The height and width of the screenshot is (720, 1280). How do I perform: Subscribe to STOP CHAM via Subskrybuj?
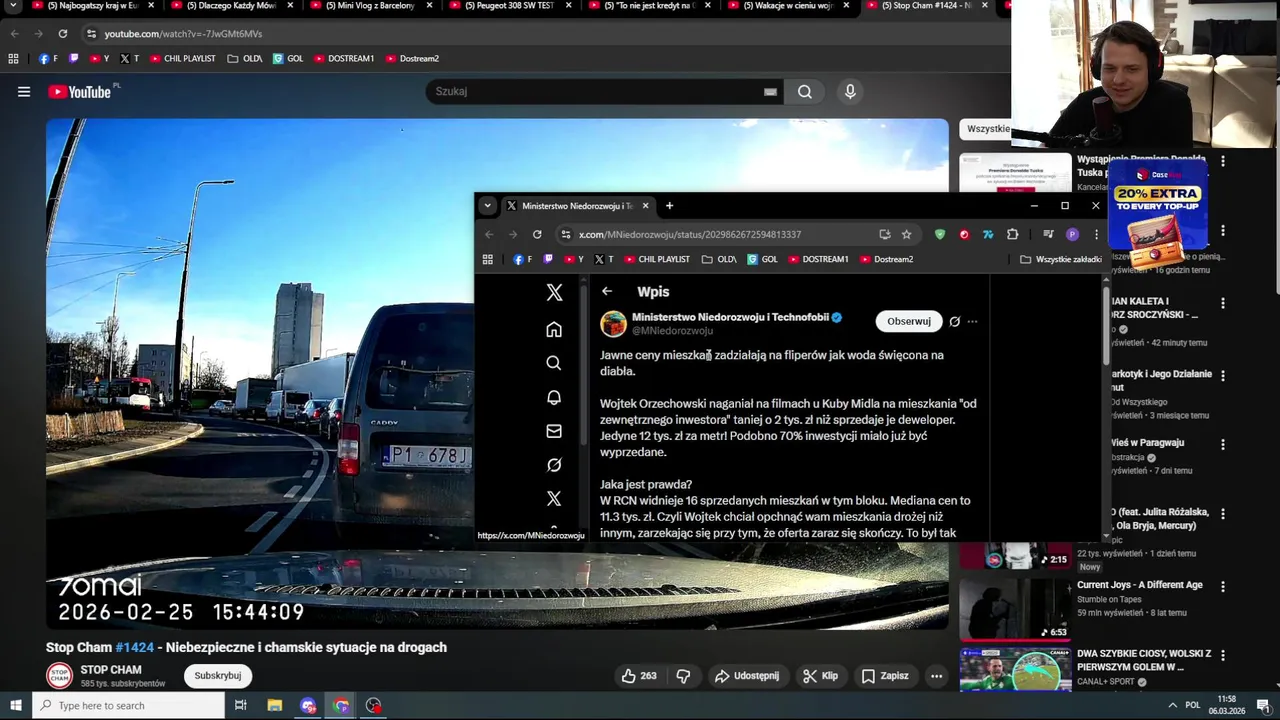(218, 676)
